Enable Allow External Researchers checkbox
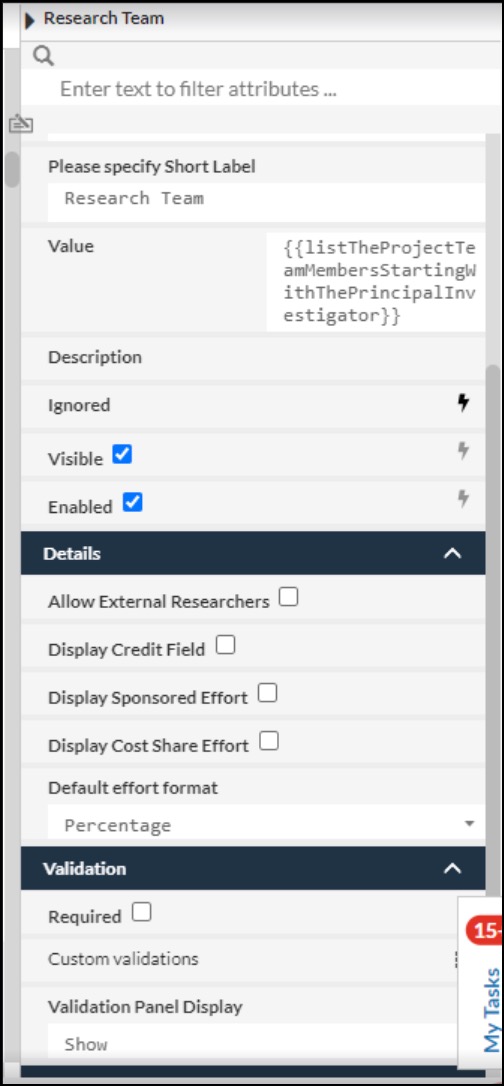The height and width of the screenshot is (1086, 504). (288, 597)
